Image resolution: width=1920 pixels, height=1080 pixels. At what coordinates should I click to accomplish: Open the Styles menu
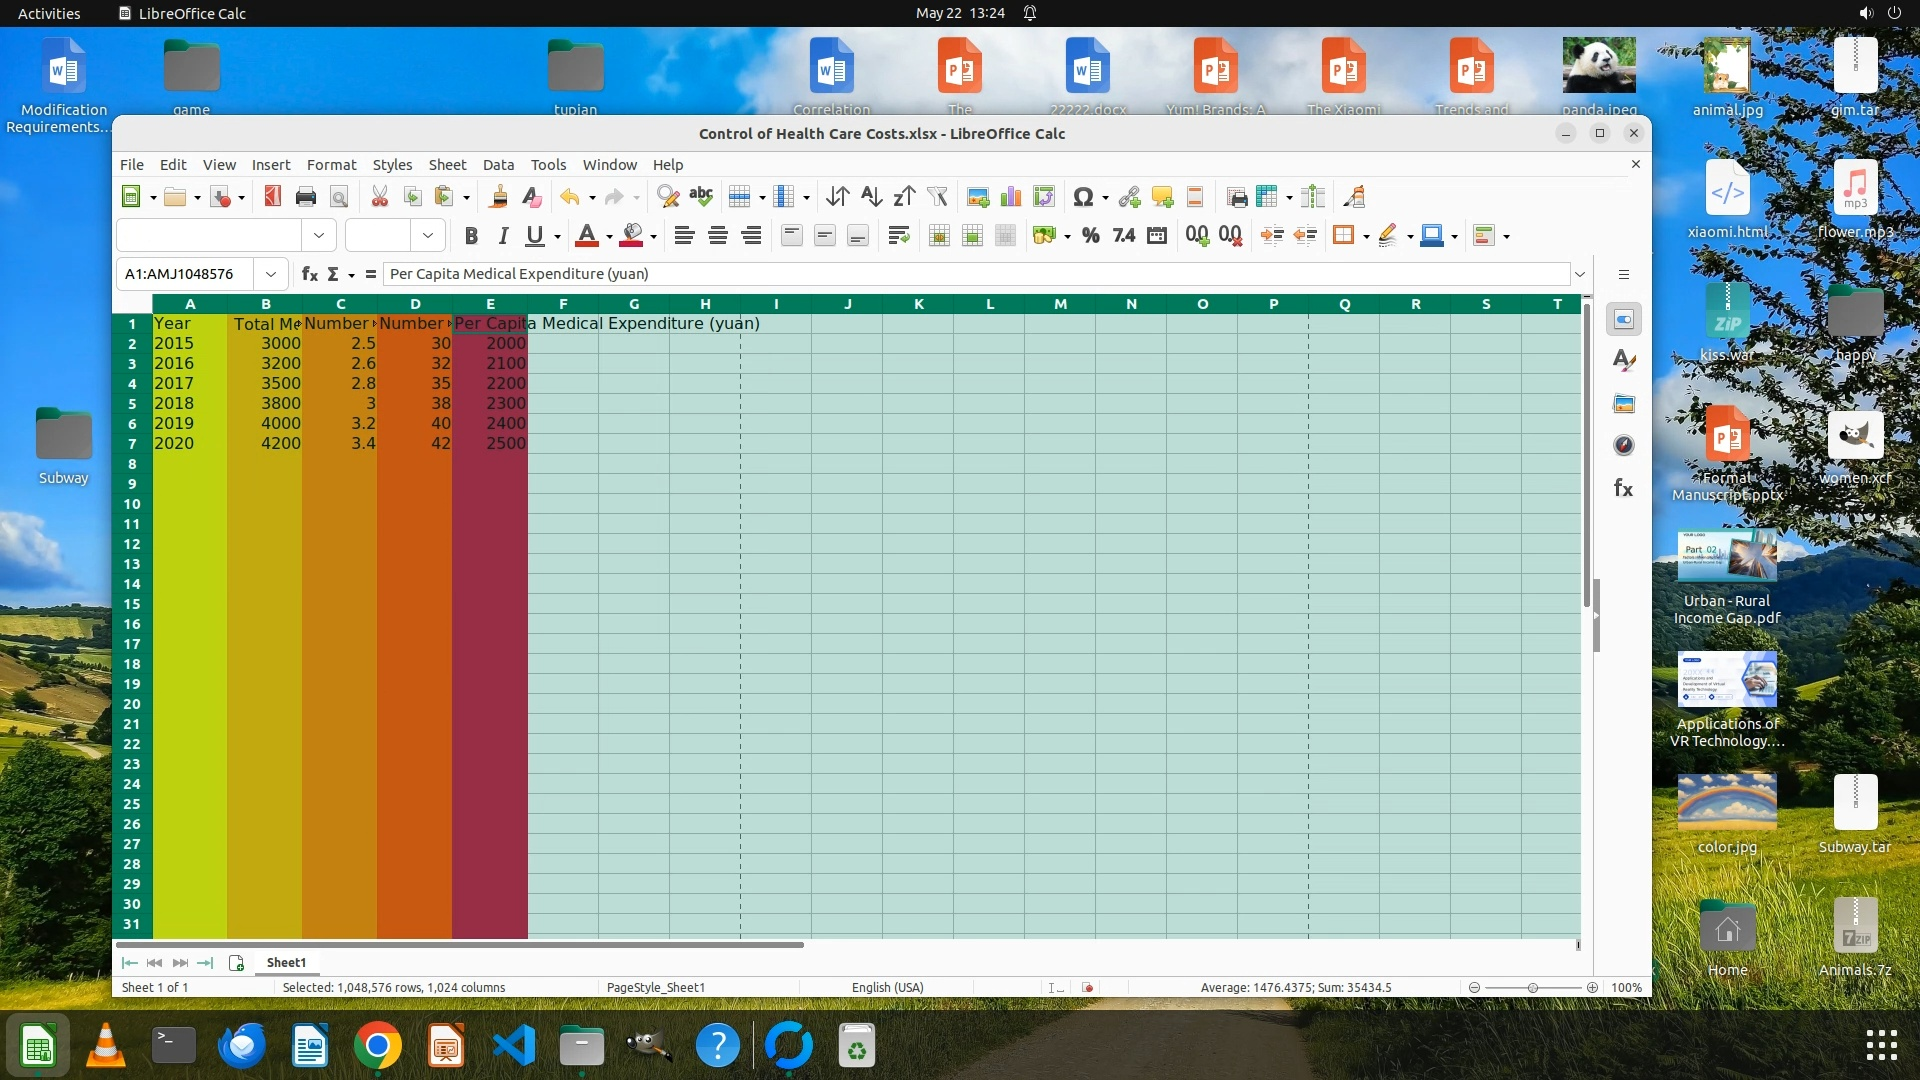pos(392,165)
